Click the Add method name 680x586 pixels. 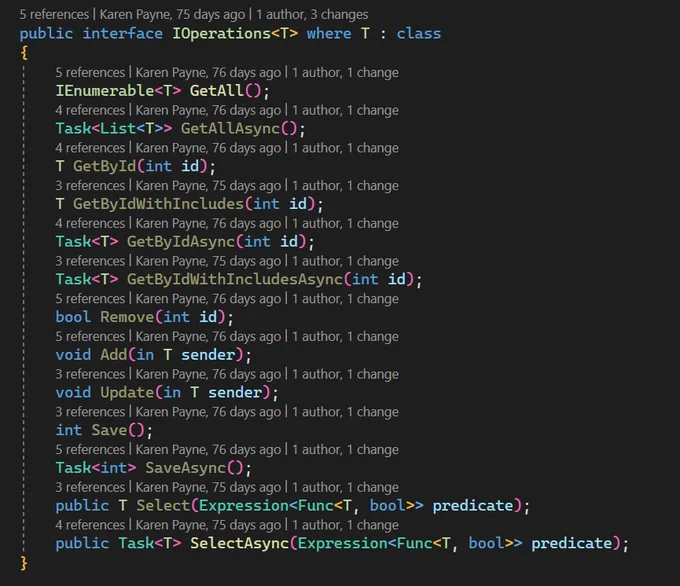[x=114, y=355]
